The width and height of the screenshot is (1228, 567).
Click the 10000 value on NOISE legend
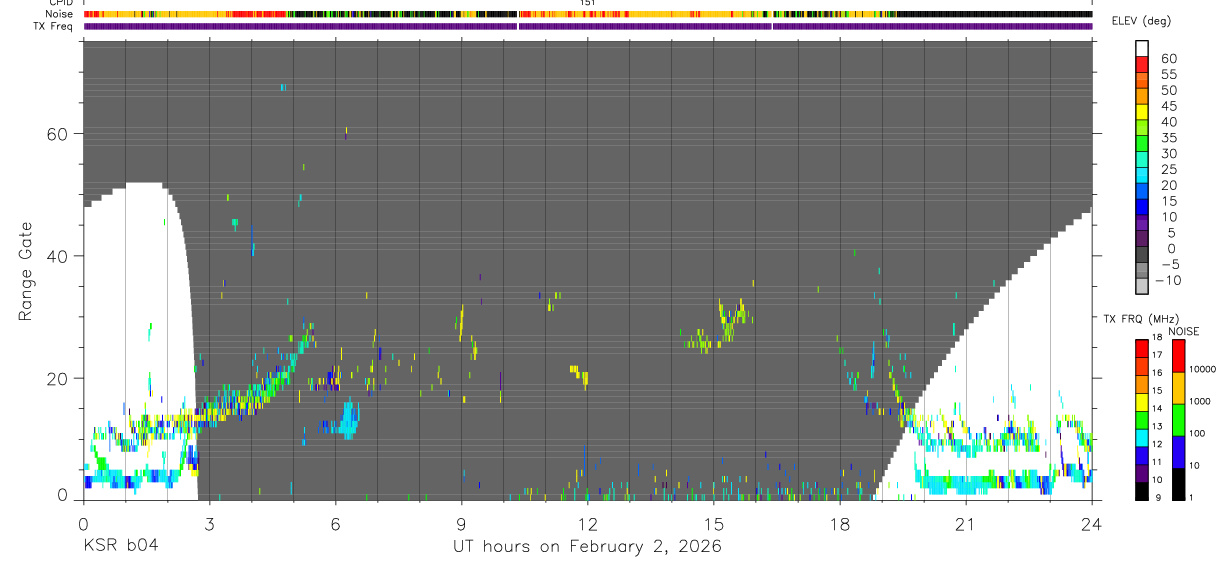coord(1202,369)
